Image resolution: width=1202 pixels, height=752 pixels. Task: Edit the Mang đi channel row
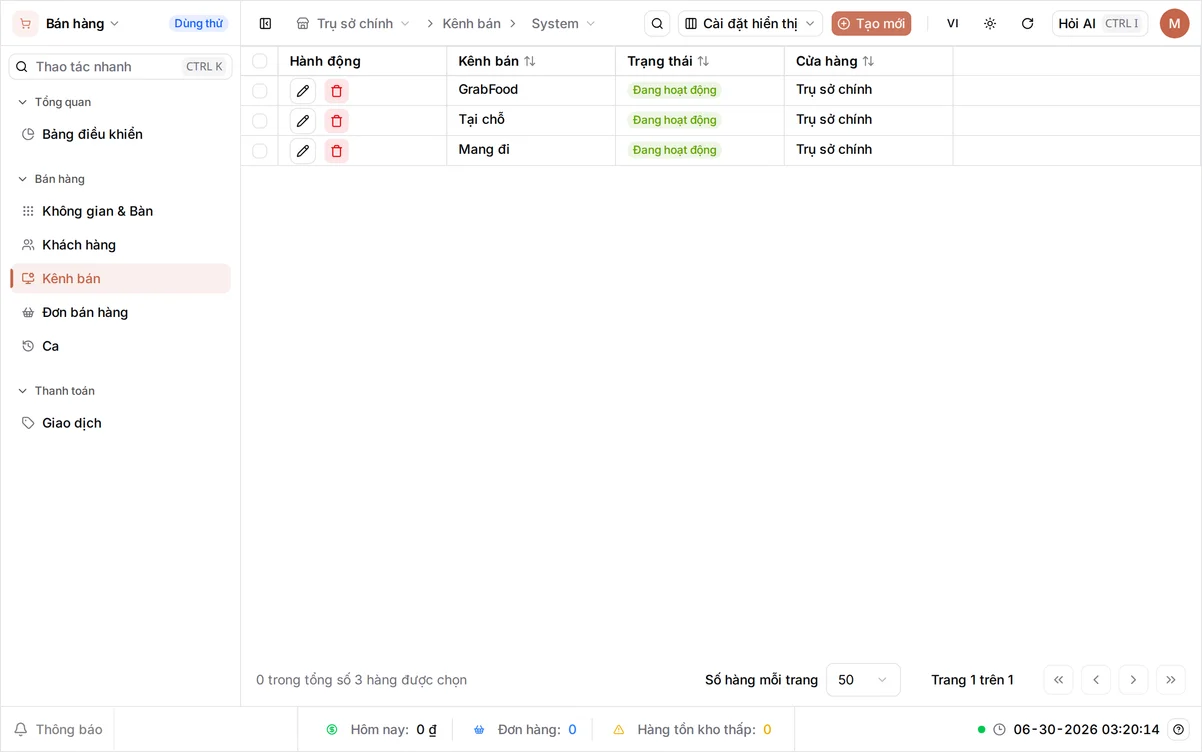302,151
